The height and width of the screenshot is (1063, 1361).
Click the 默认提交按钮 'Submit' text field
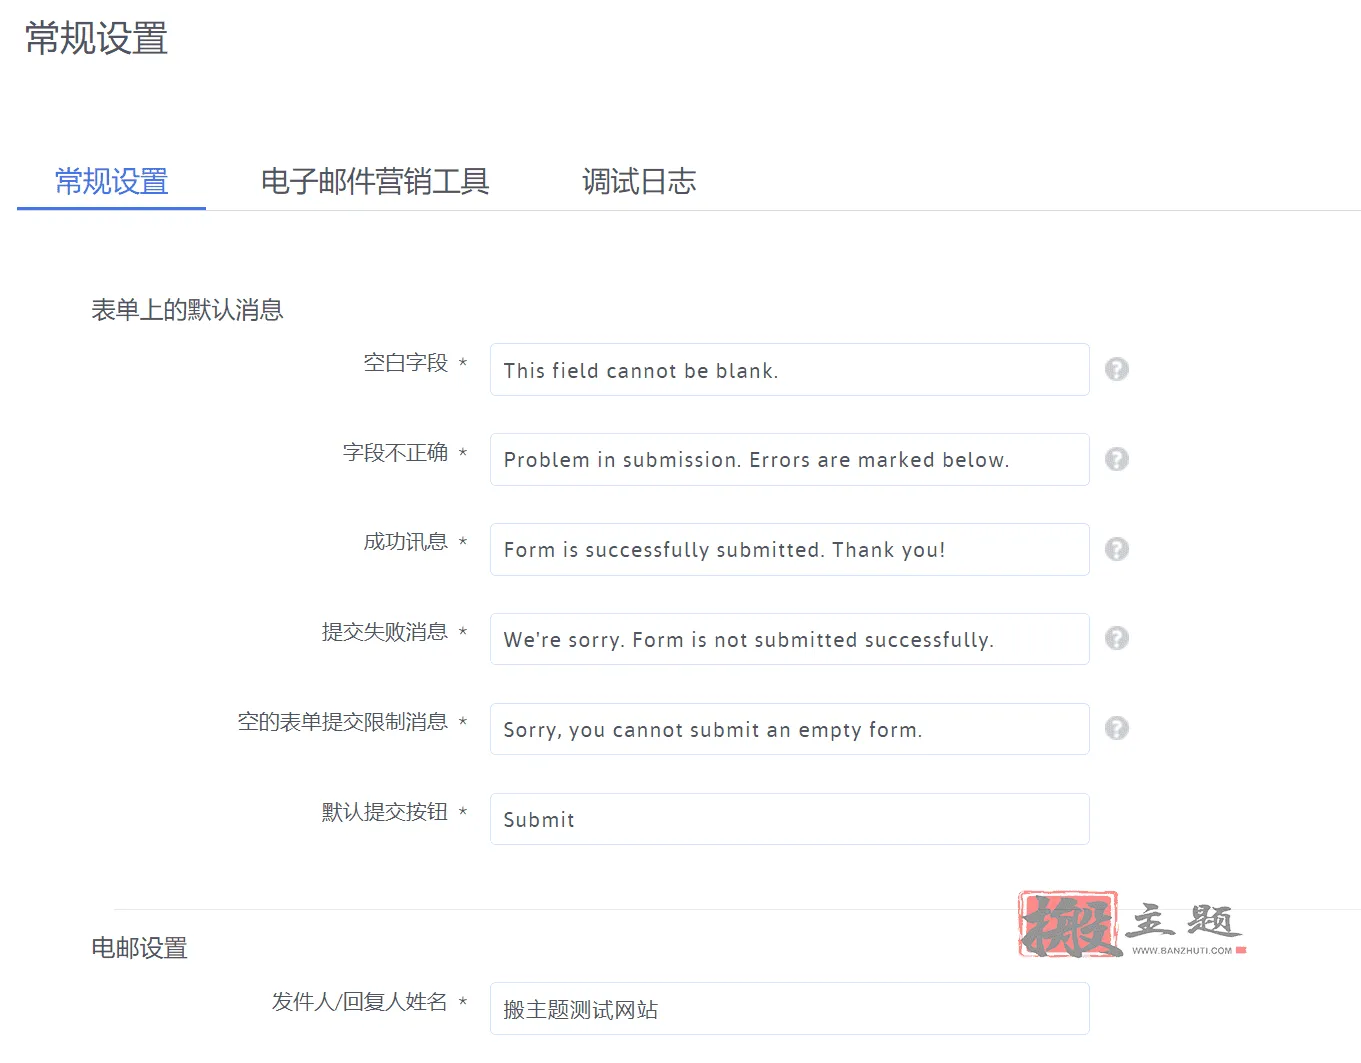[x=789, y=819]
